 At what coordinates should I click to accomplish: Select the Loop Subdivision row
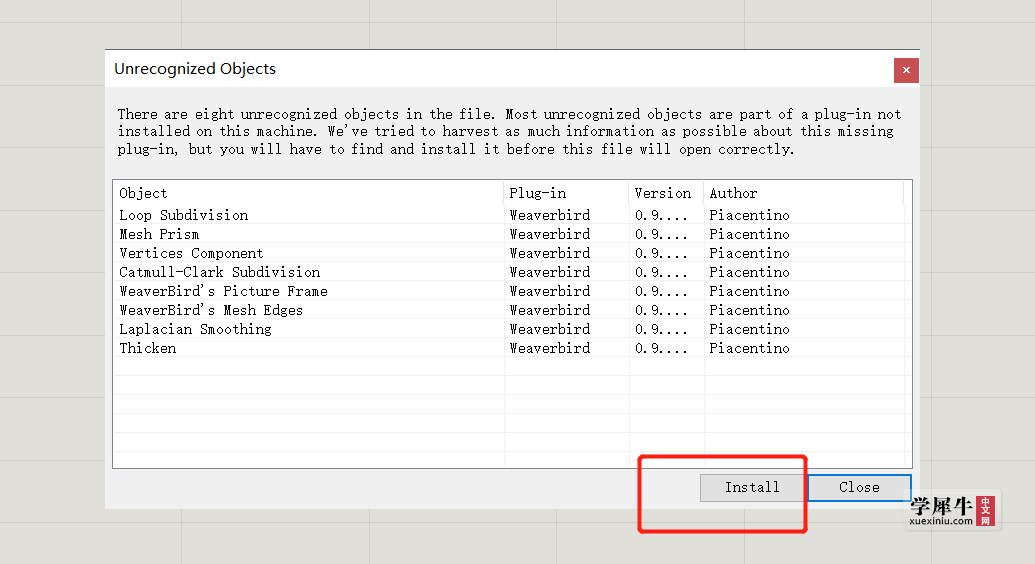pos(512,215)
